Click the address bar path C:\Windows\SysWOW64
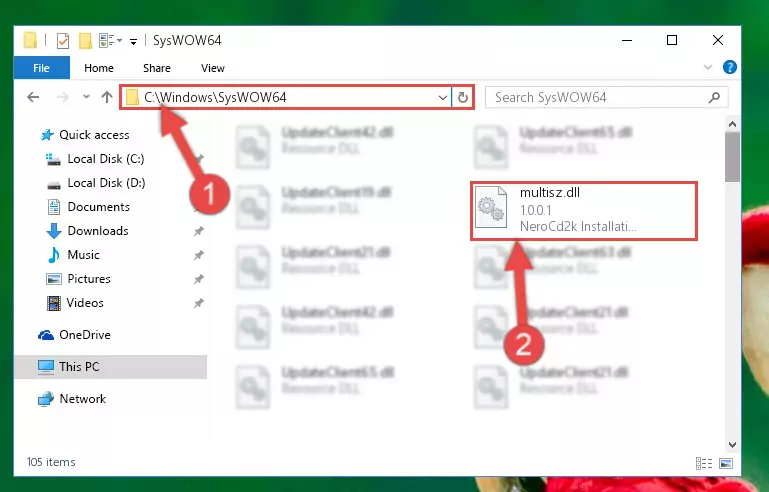This screenshot has height=492, width=769. (215, 97)
